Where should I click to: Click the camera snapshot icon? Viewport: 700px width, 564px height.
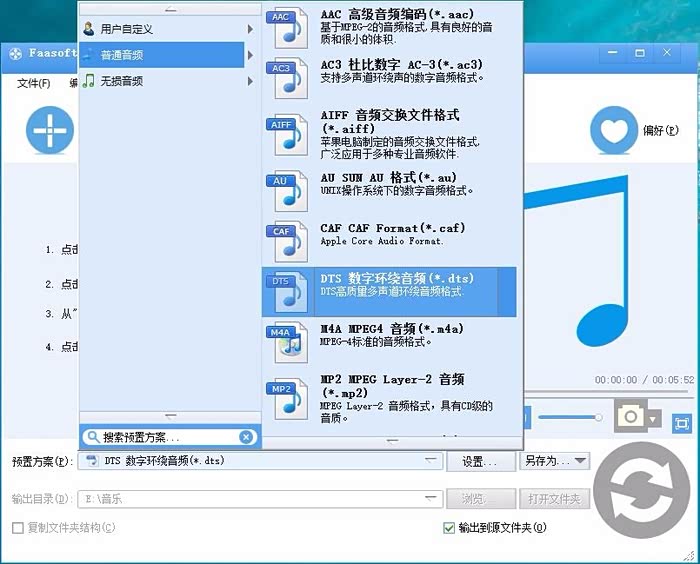tap(630, 418)
